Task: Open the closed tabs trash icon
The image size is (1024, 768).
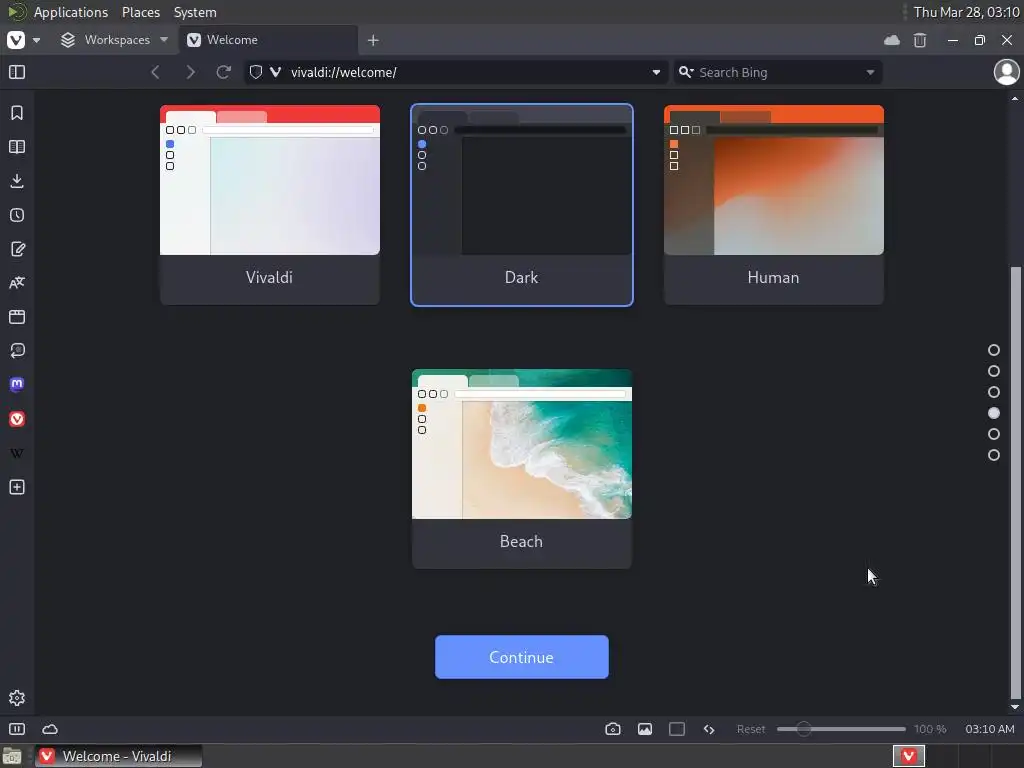Action: pos(920,40)
